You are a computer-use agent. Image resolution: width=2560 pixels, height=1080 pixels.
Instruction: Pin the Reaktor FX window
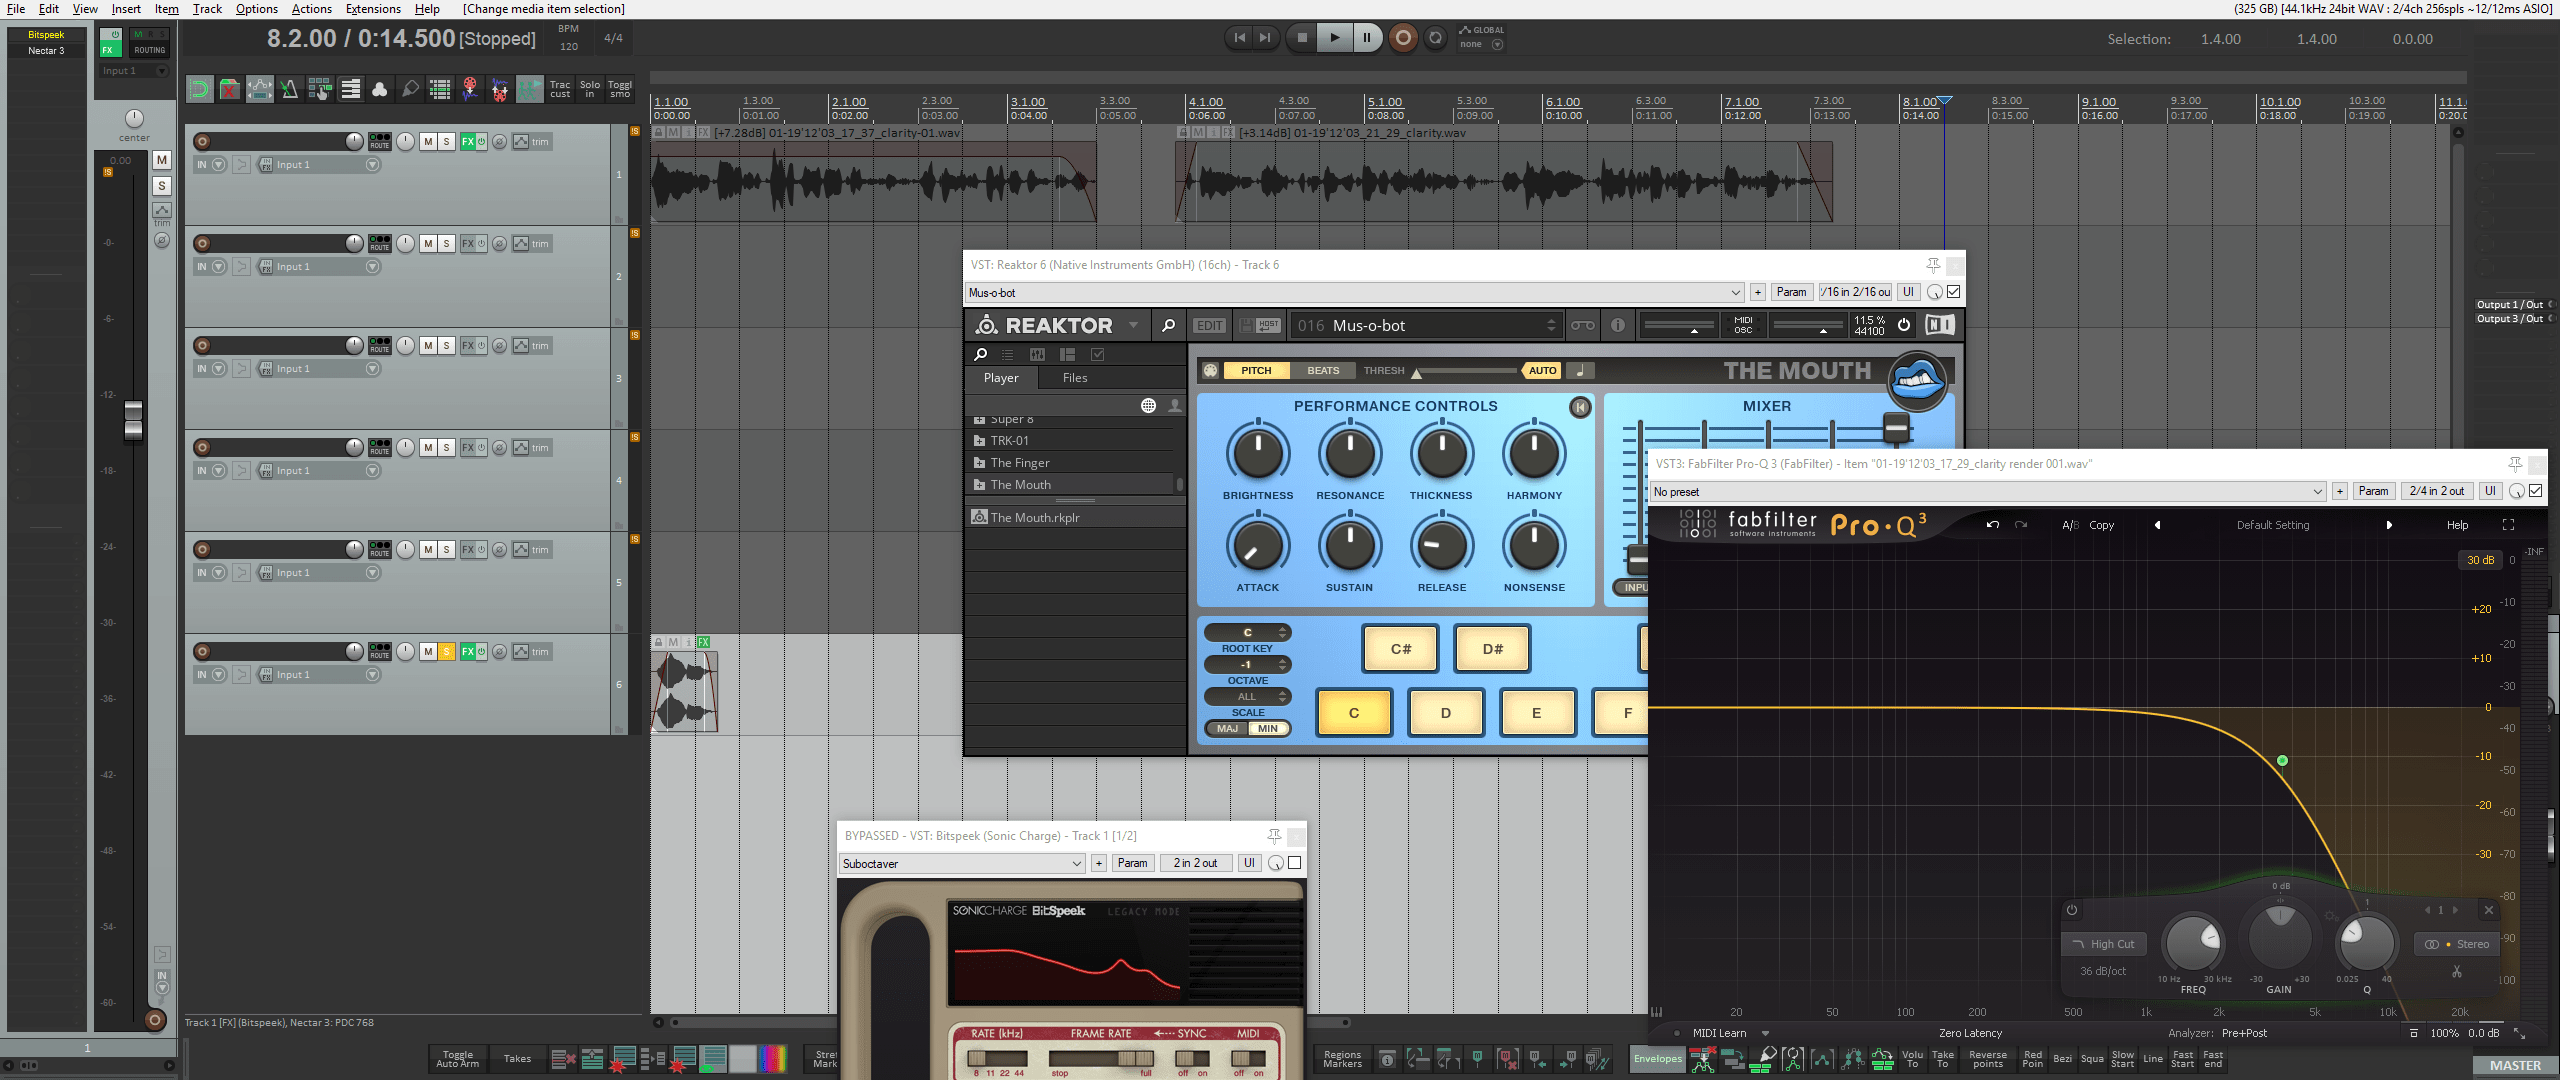pyautogui.click(x=1933, y=265)
